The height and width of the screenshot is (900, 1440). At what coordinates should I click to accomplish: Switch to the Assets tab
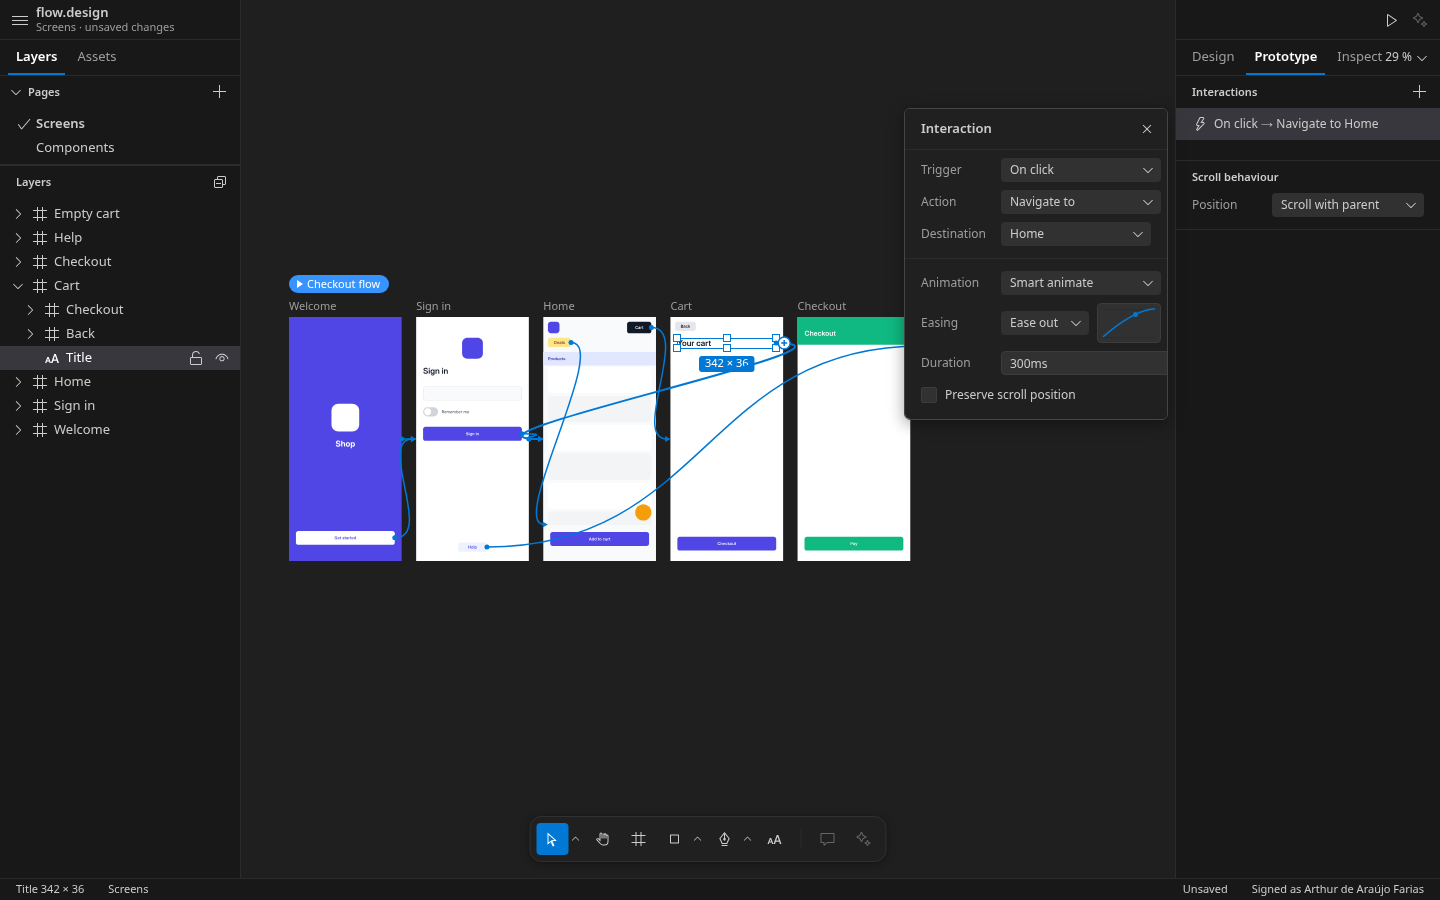pyautogui.click(x=97, y=57)
